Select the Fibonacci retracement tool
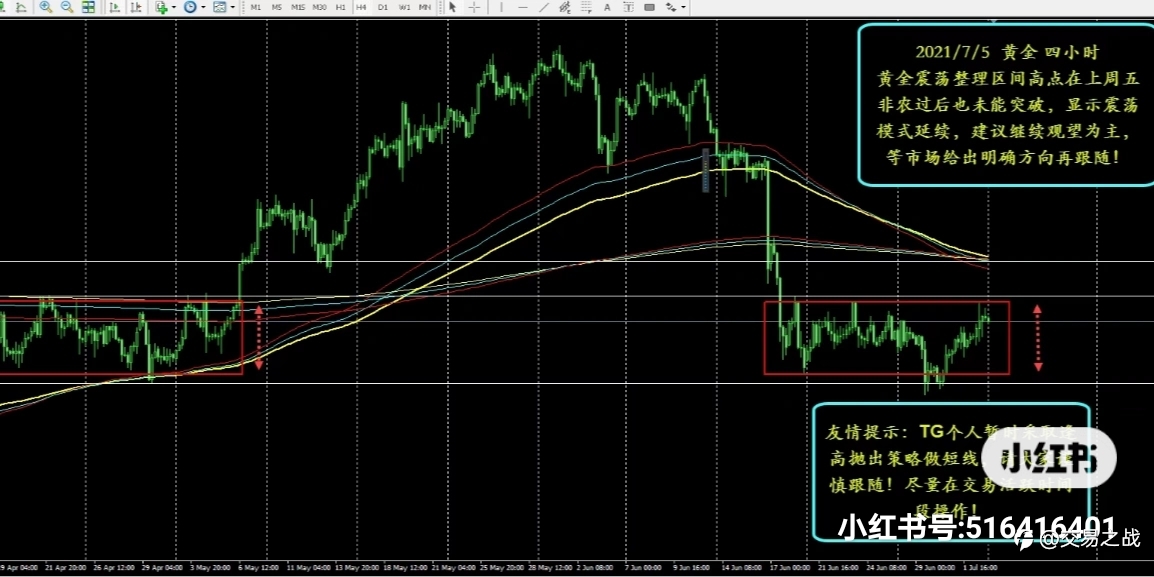This screenshot has height=577, width=1154. coord(587,7)
